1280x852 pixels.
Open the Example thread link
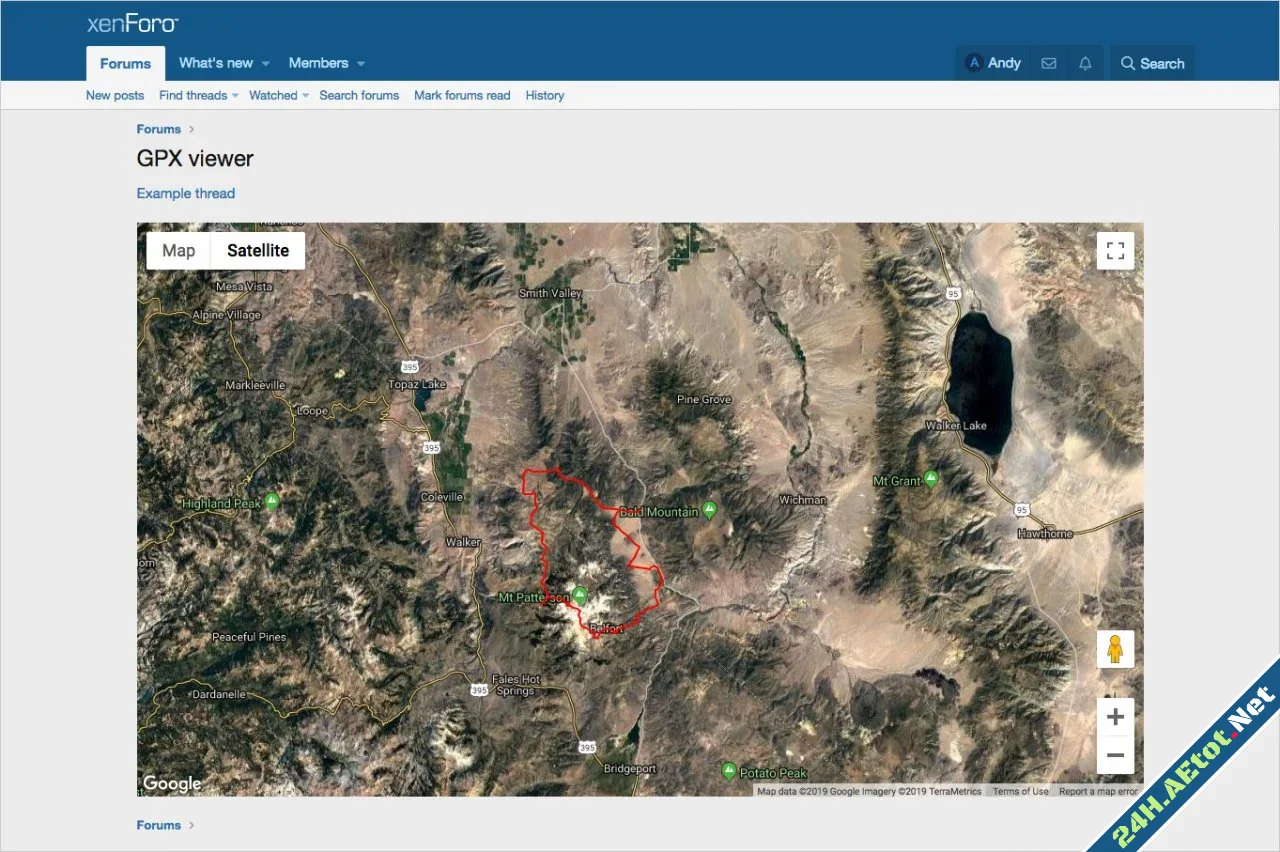click(x=185, y=193)
